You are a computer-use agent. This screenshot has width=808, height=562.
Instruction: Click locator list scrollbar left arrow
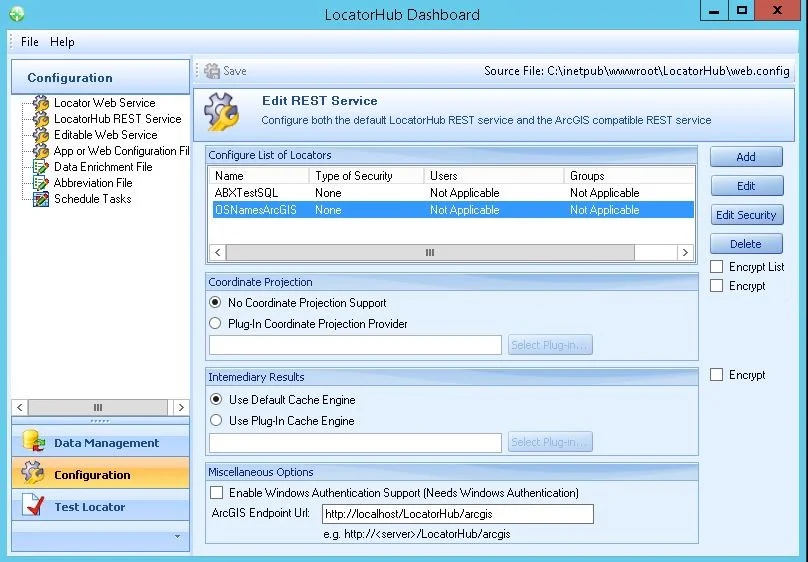click(217, 252)
